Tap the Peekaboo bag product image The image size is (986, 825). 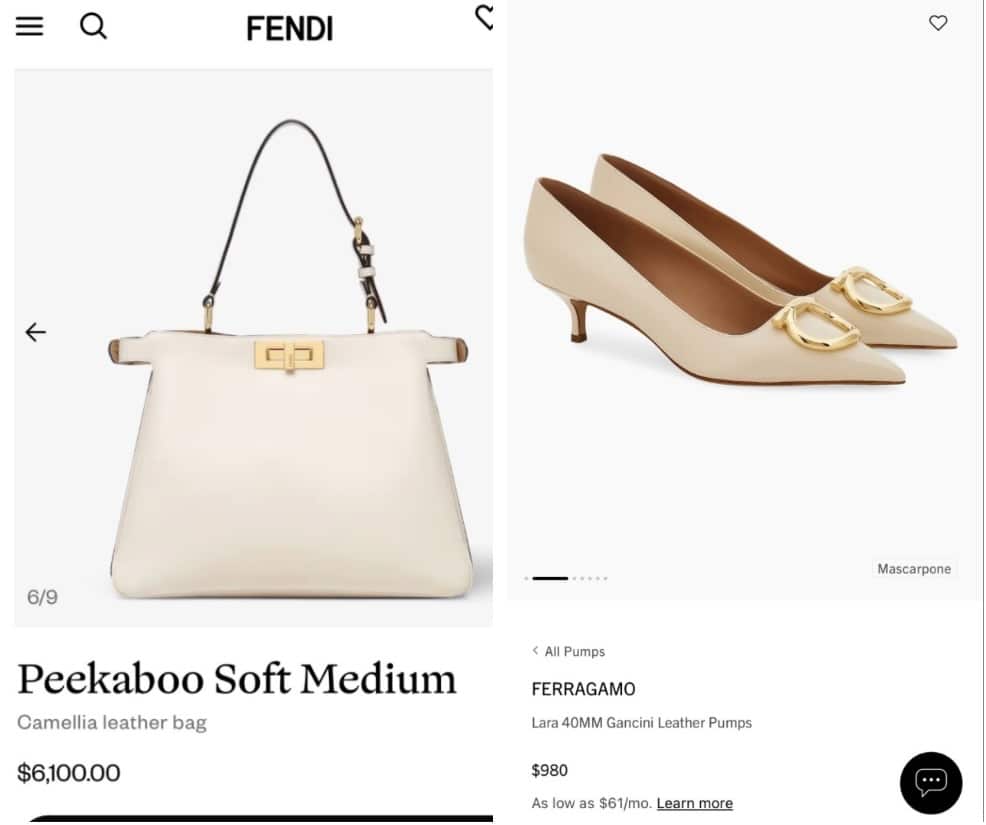tap(290, 400)
